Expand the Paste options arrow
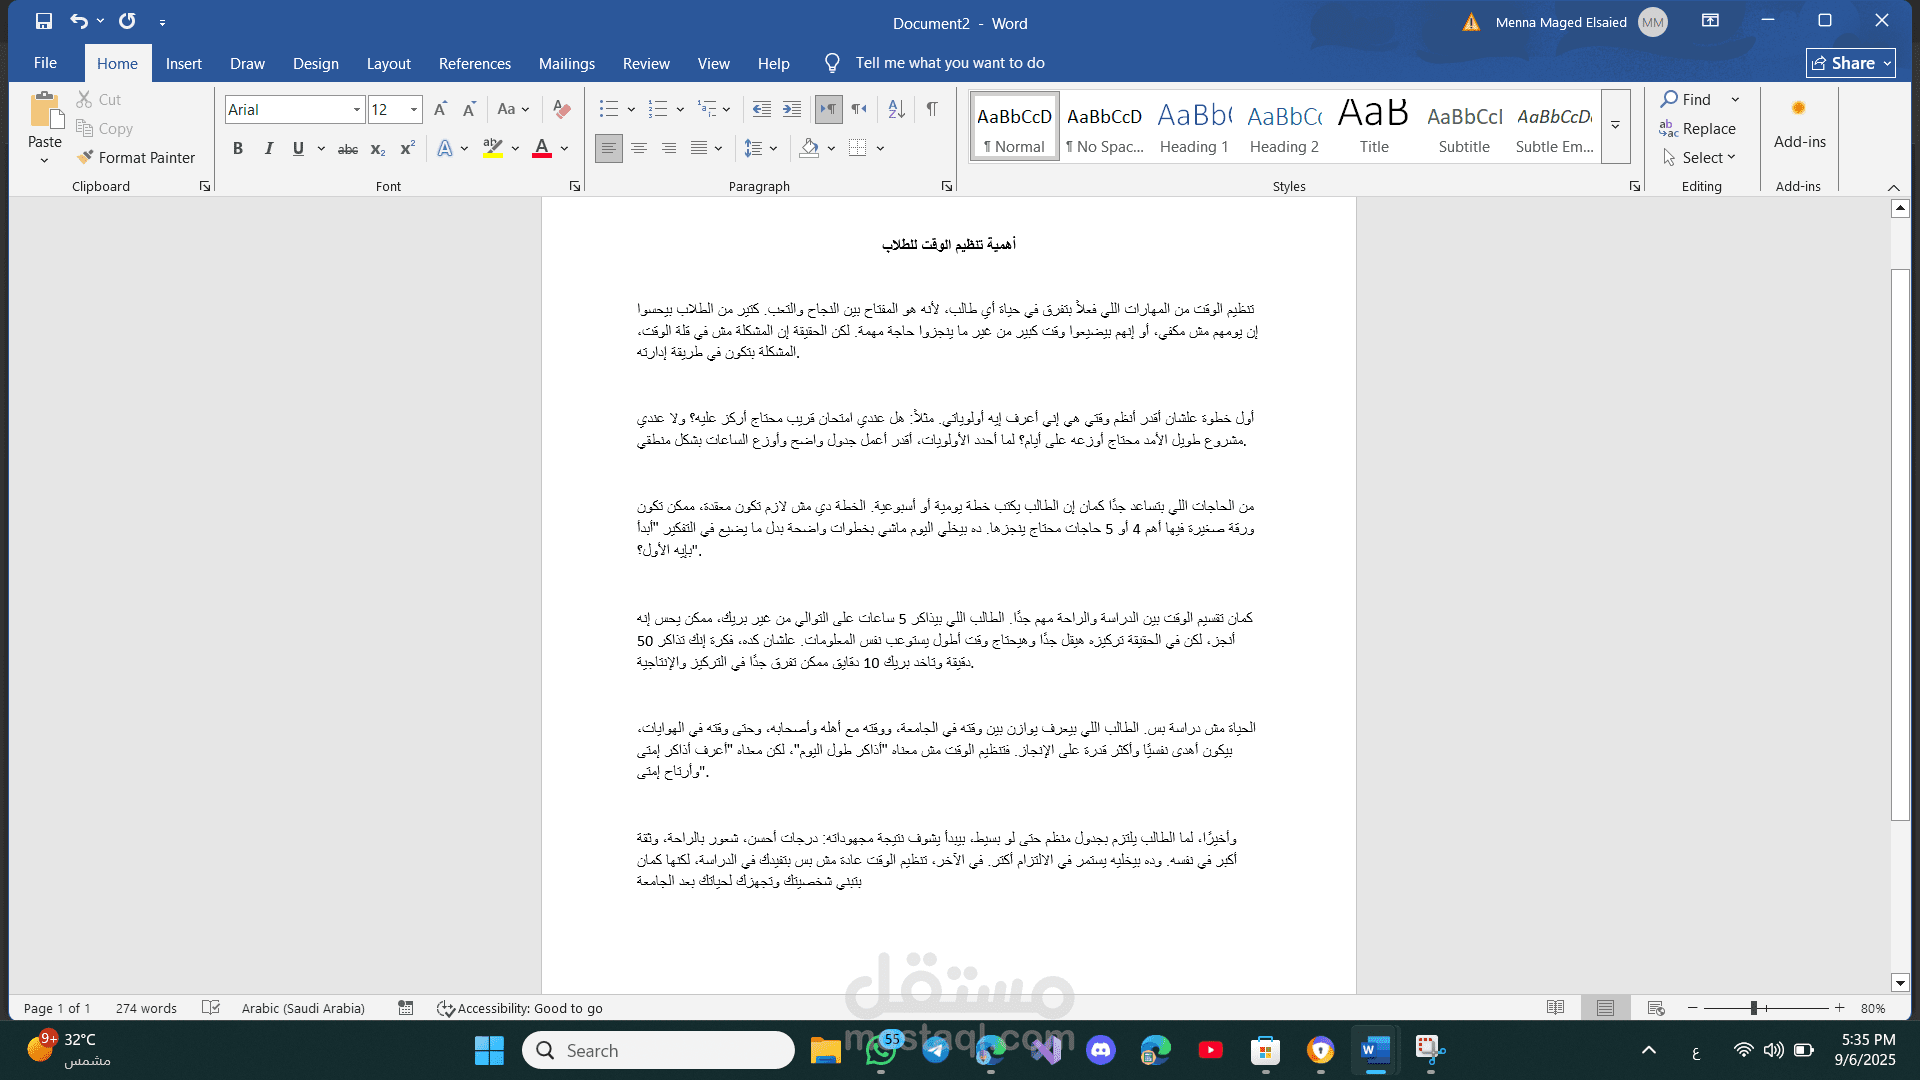Viewport: 1920px width, 1080px height. point(45,160)
